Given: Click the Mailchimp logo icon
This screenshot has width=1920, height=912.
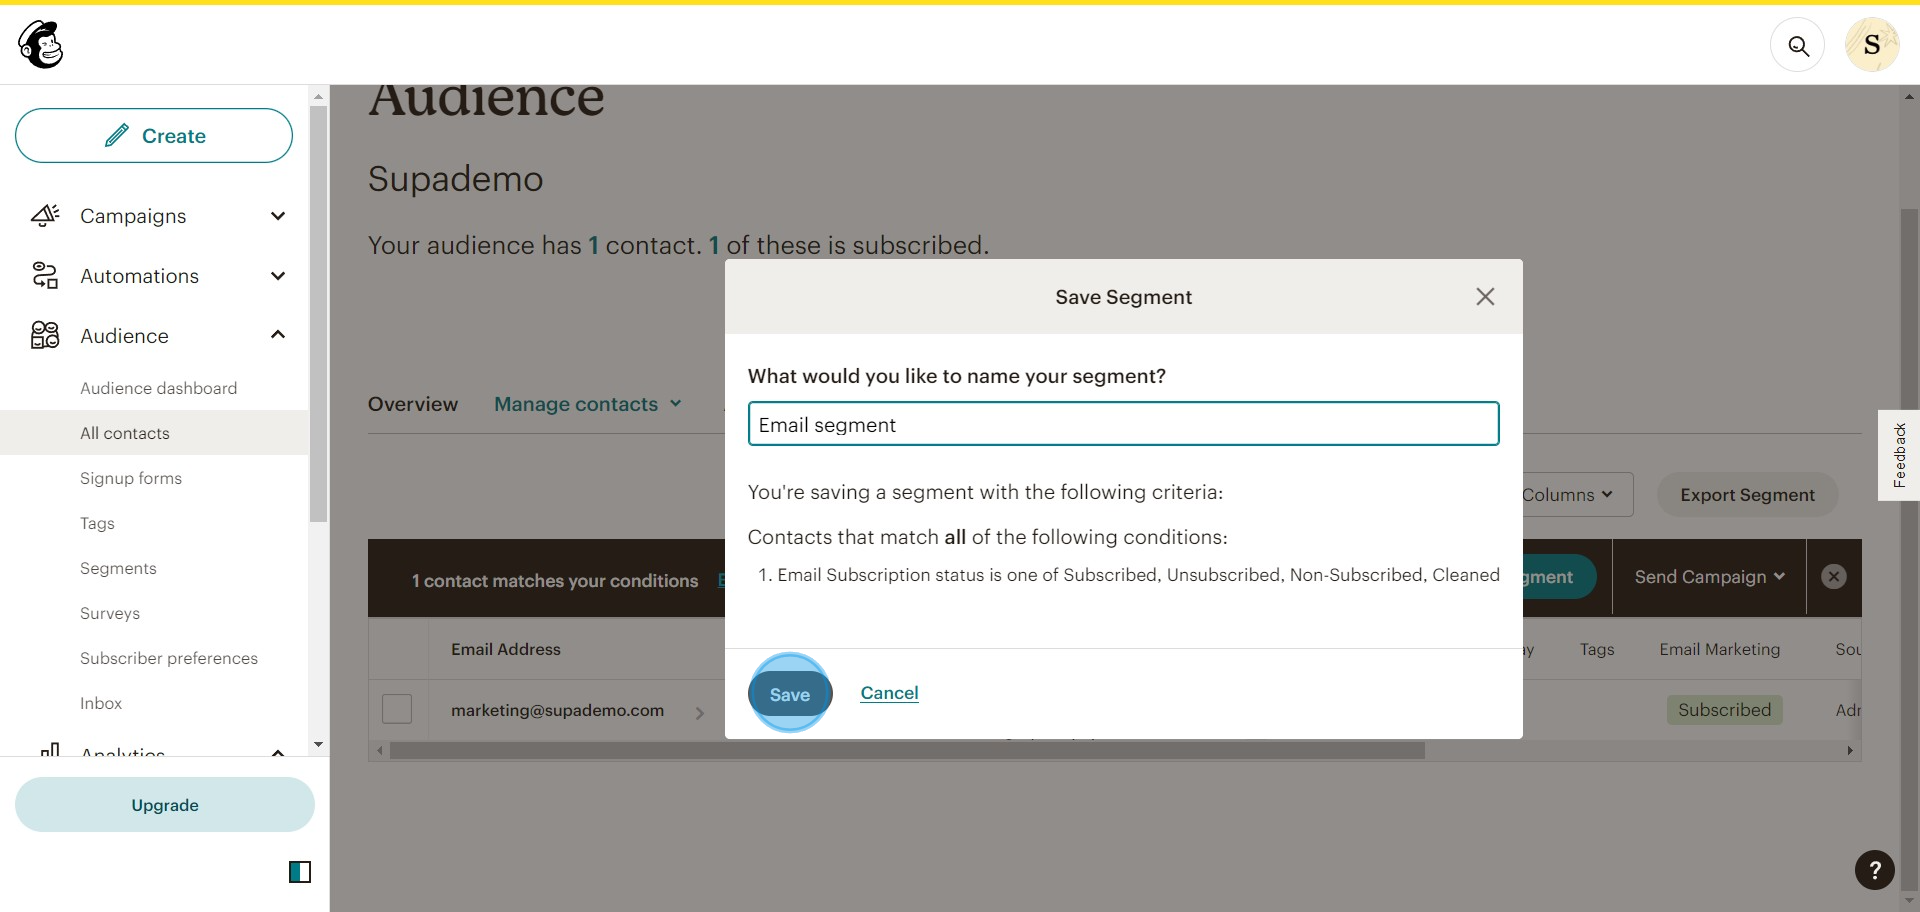Looking at the screenshot, I should click(x=41, y=45).
